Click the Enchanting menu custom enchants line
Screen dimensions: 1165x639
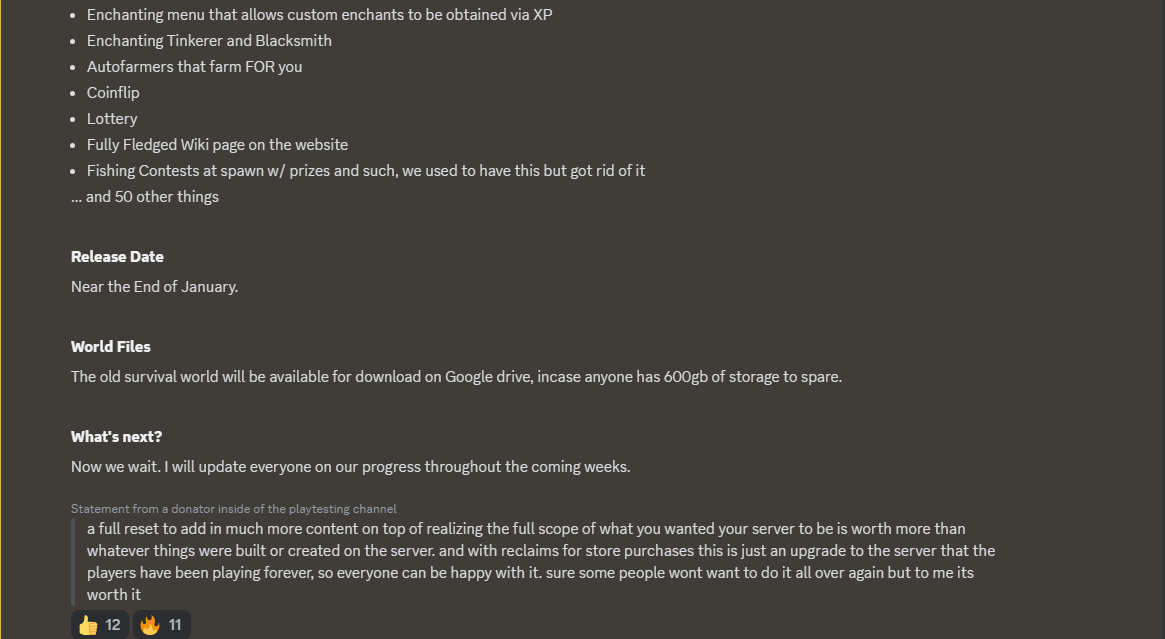click(319, 15)
